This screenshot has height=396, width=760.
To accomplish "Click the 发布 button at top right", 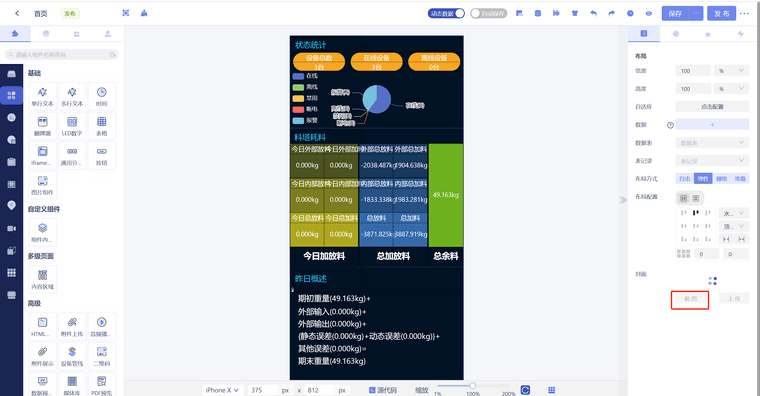I will tap(721, 14).
